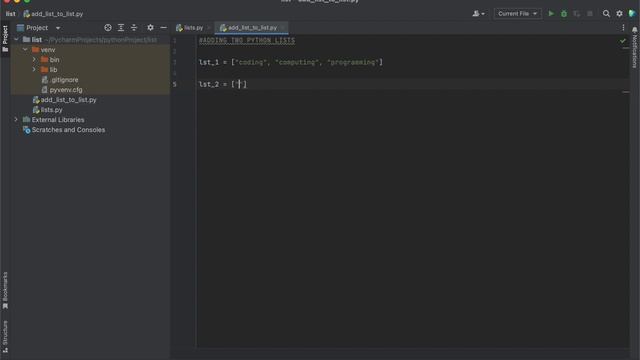This screenshot has width=640, height=360.
Task: Click add_list_to_list.py breadcrumb in navigation bar
Action: click(53, 14)
